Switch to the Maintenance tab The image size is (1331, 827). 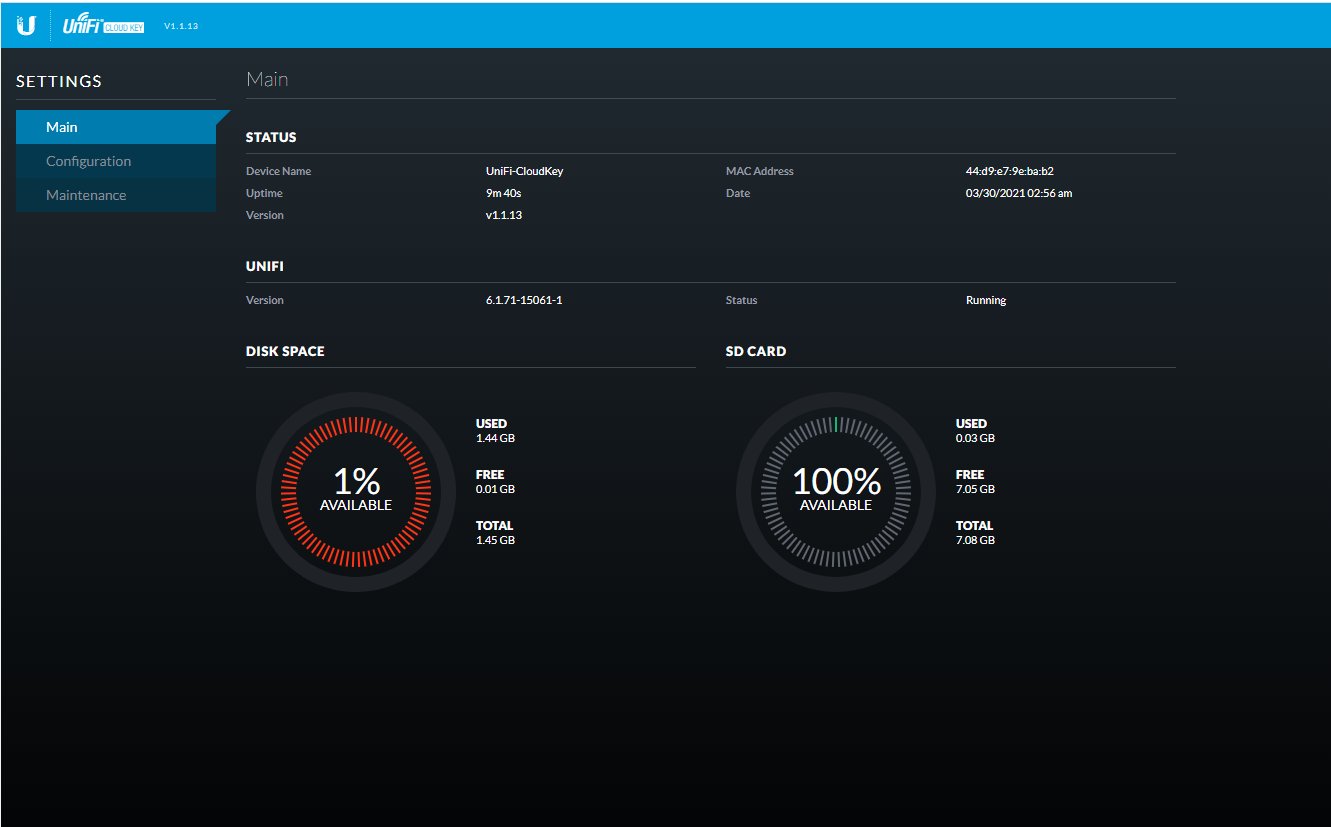[116, 195]
